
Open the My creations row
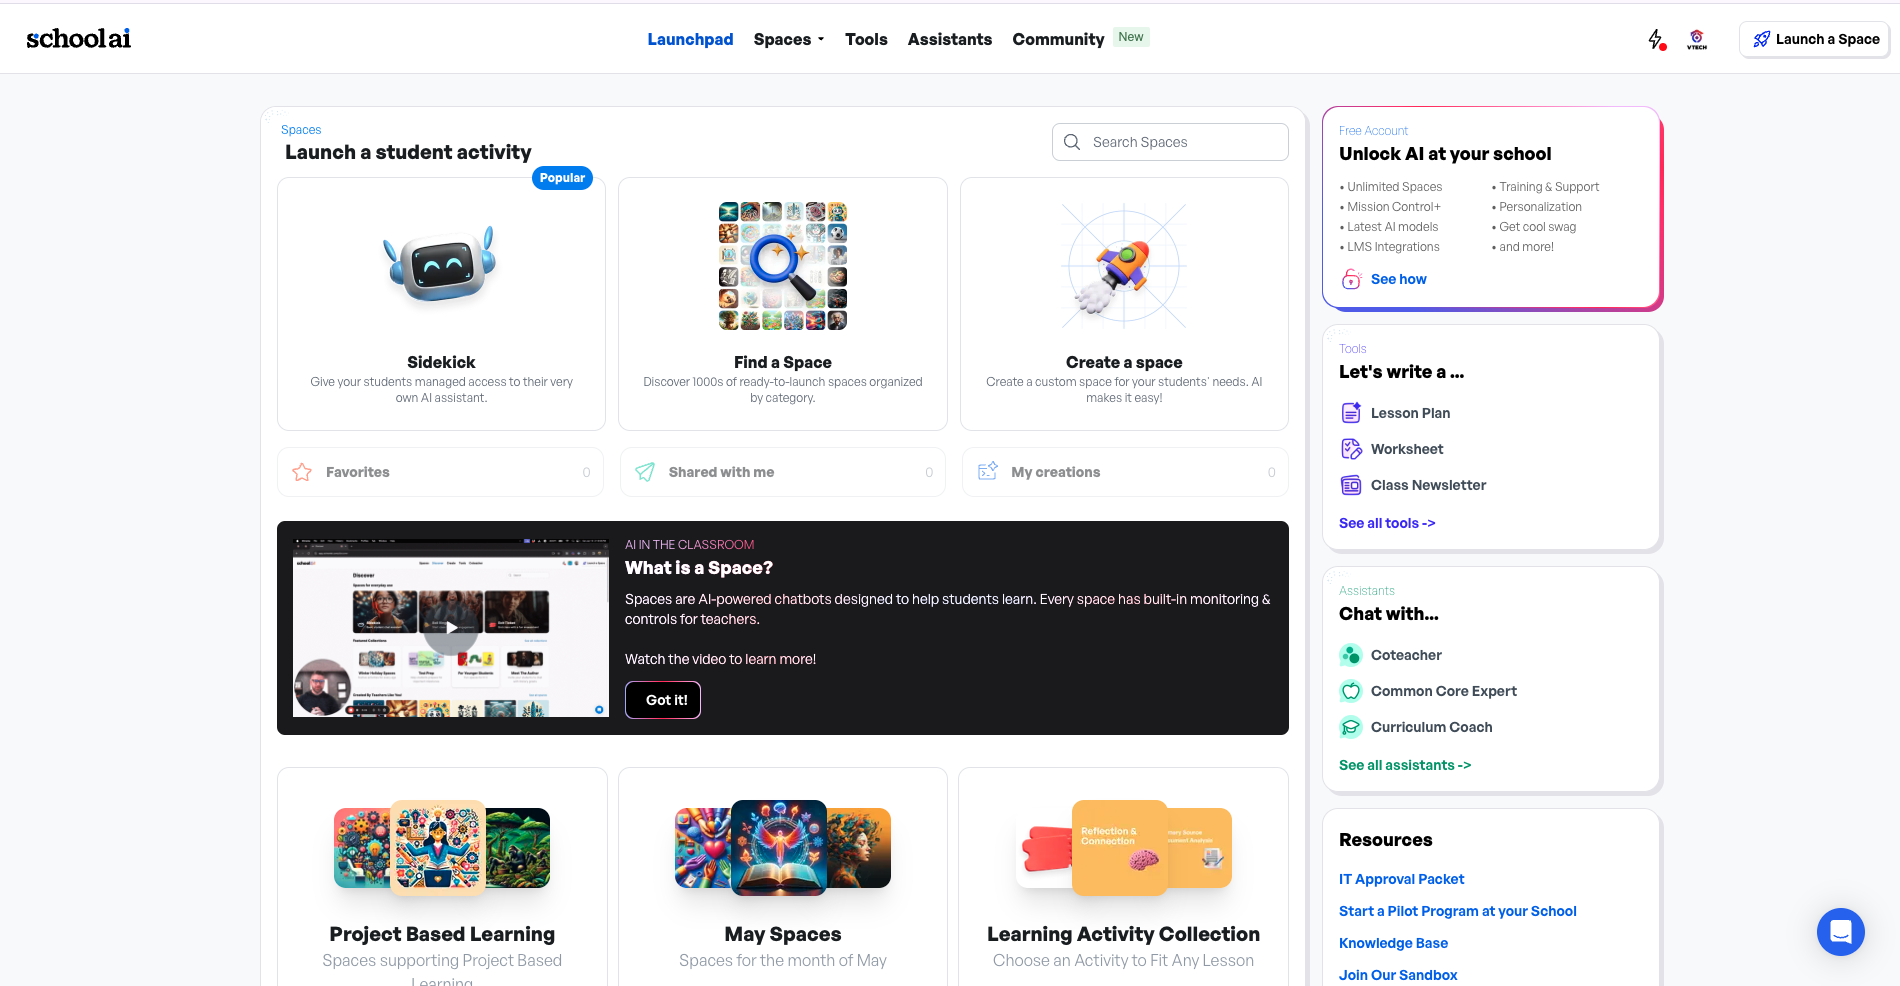(1125, 472)
